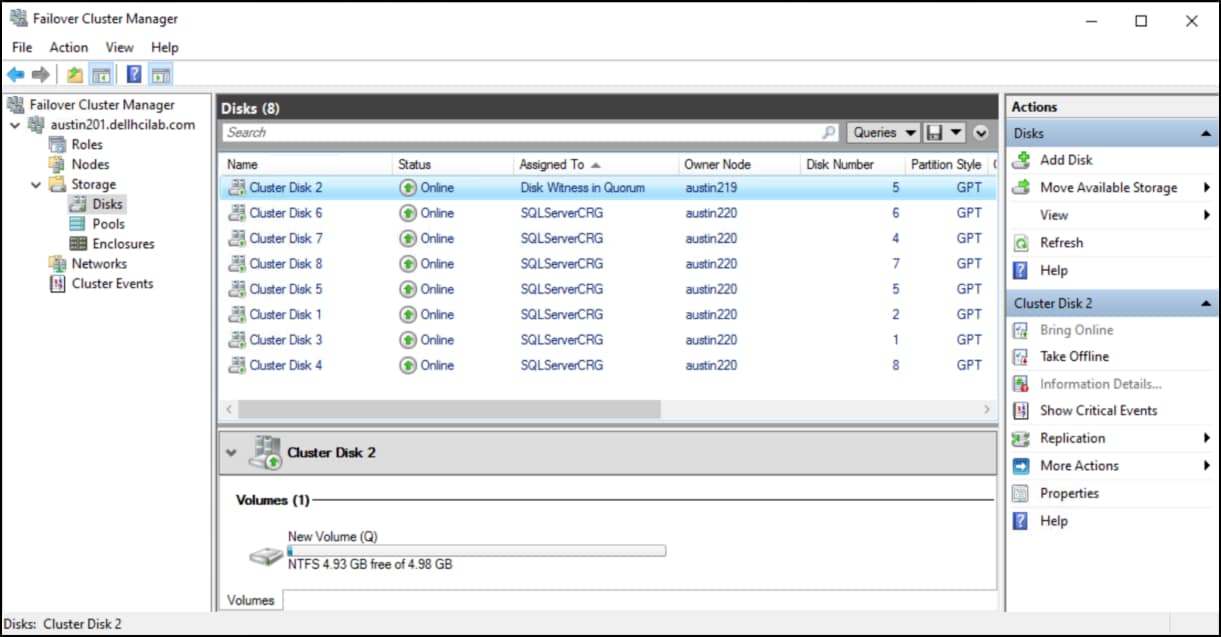1221x637 pixels.
Task: Toggle the Show/Hide Action Pane toolbar button
Action: [x=161, y=75]
